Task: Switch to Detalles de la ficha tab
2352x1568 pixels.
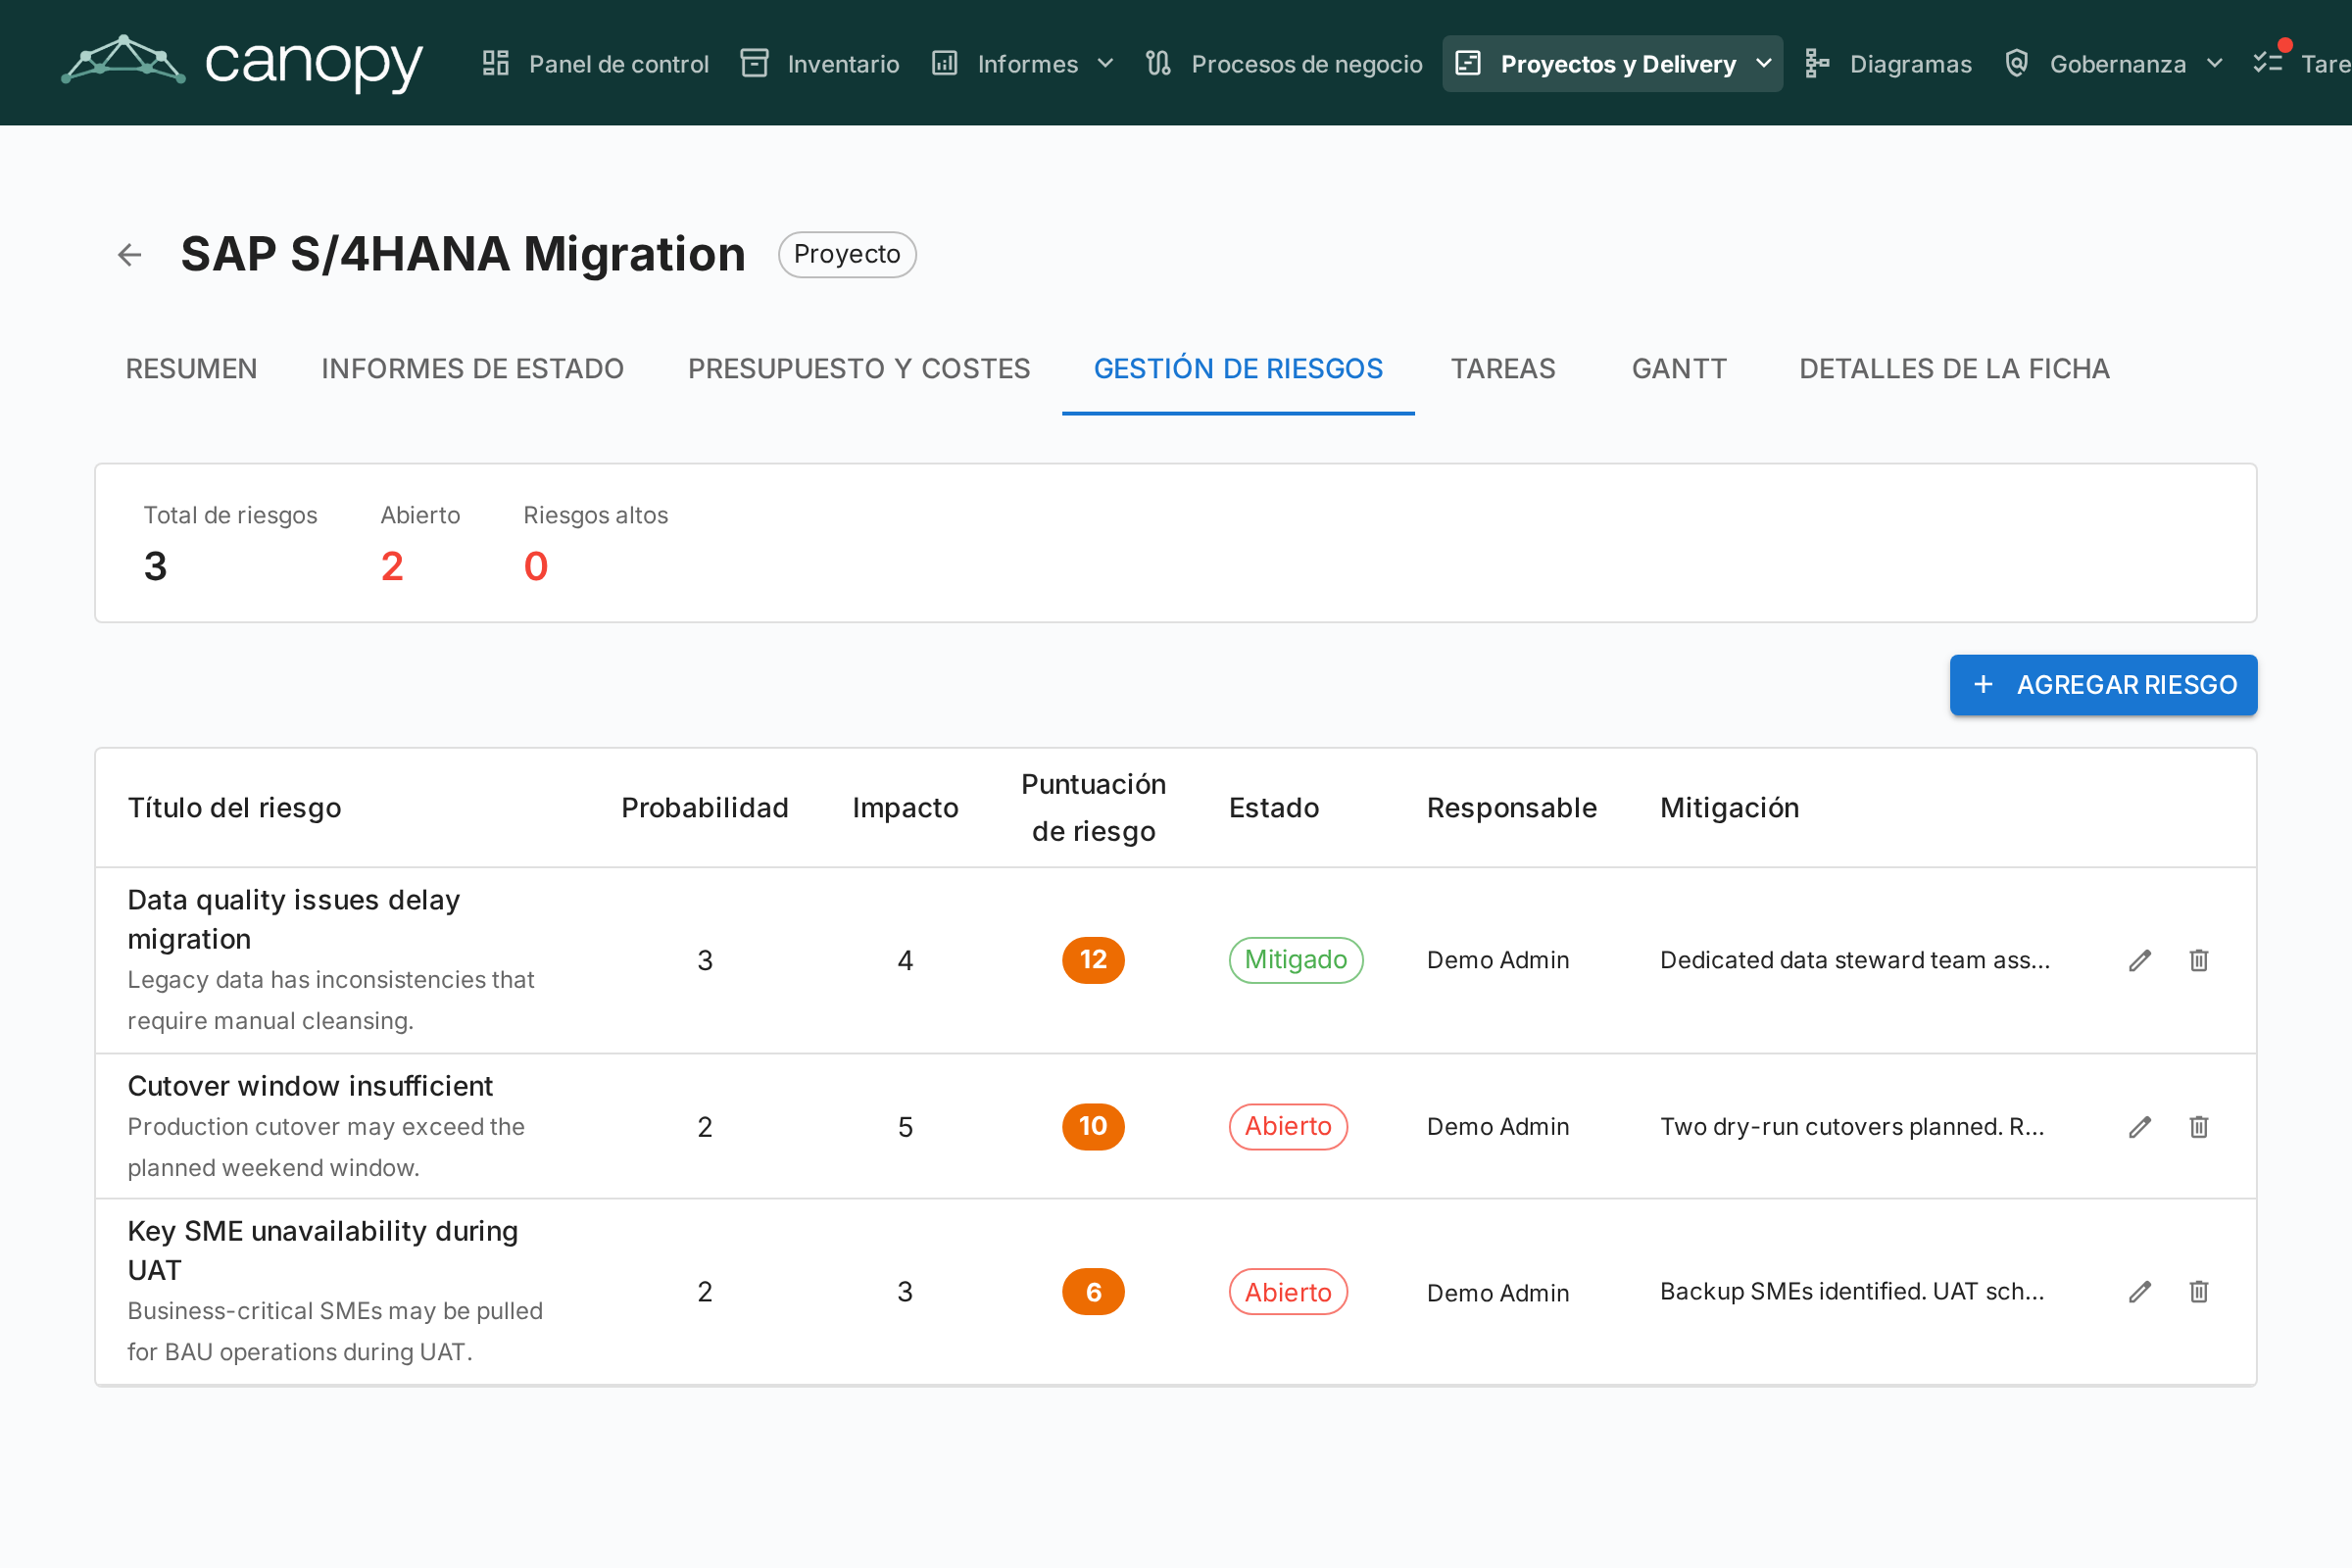Action: pos(1954,369)
